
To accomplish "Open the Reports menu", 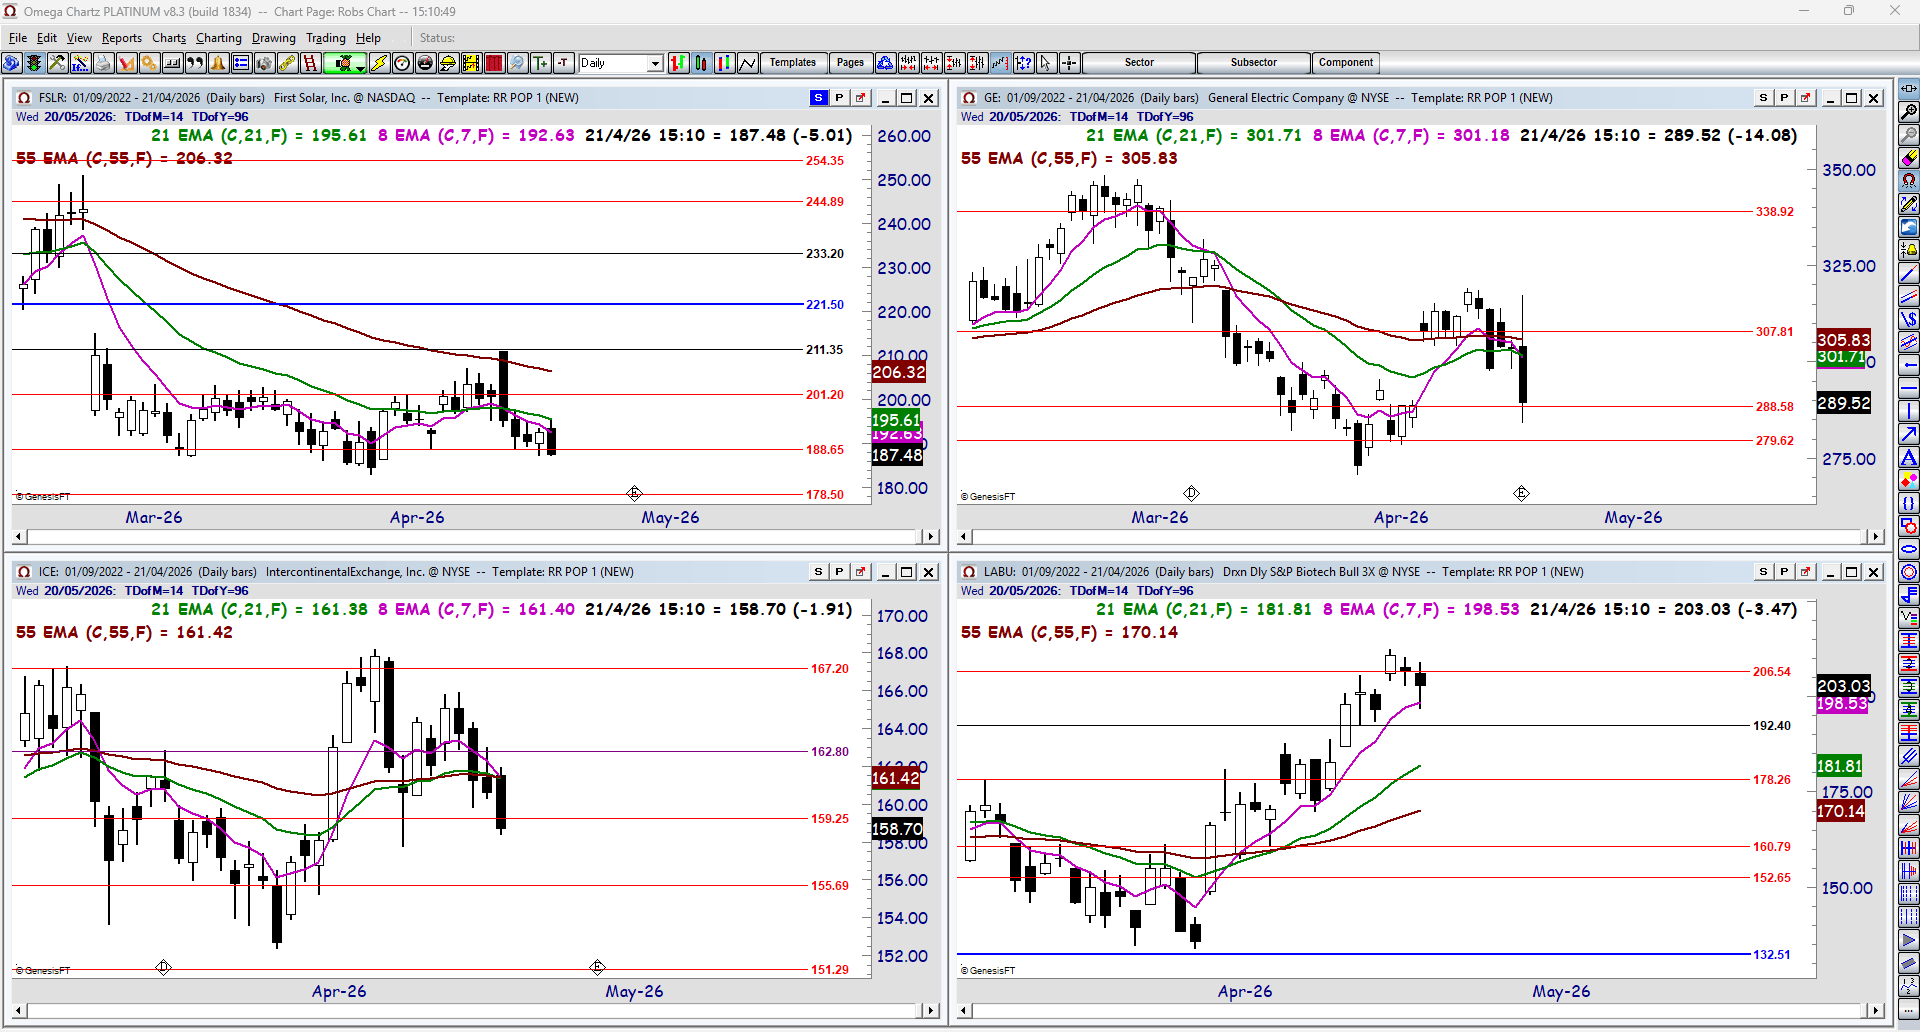I will click(x=122, y=38).
